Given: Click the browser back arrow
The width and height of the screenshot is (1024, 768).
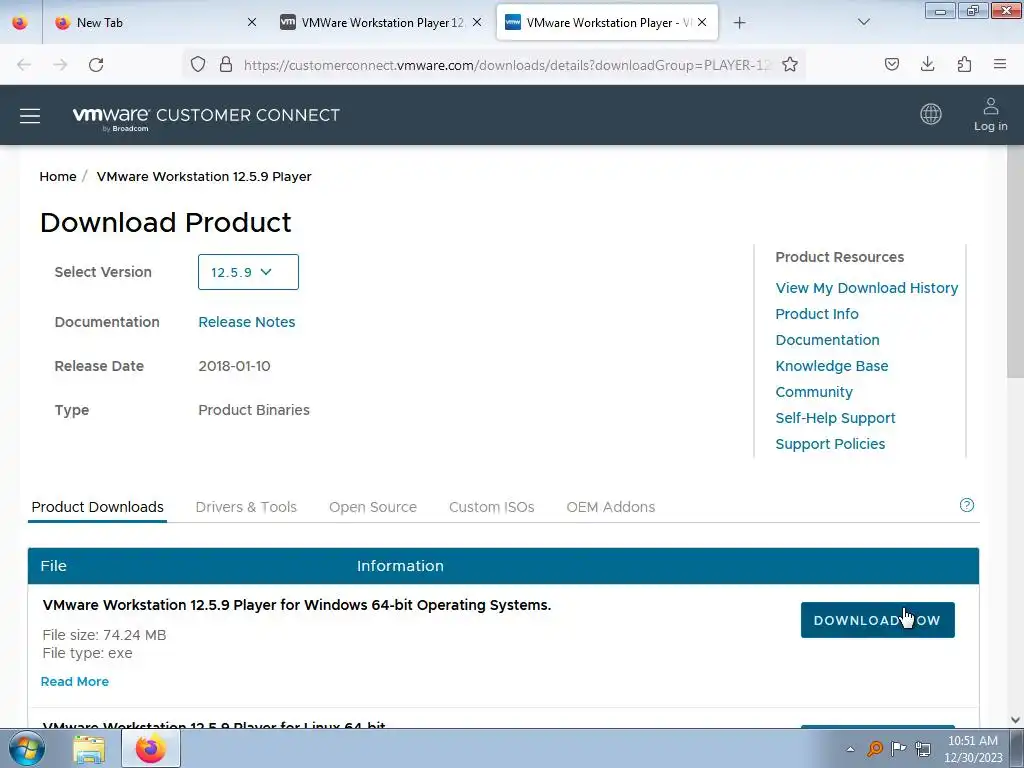Looking at the screenshot, I should click(24, 64).
